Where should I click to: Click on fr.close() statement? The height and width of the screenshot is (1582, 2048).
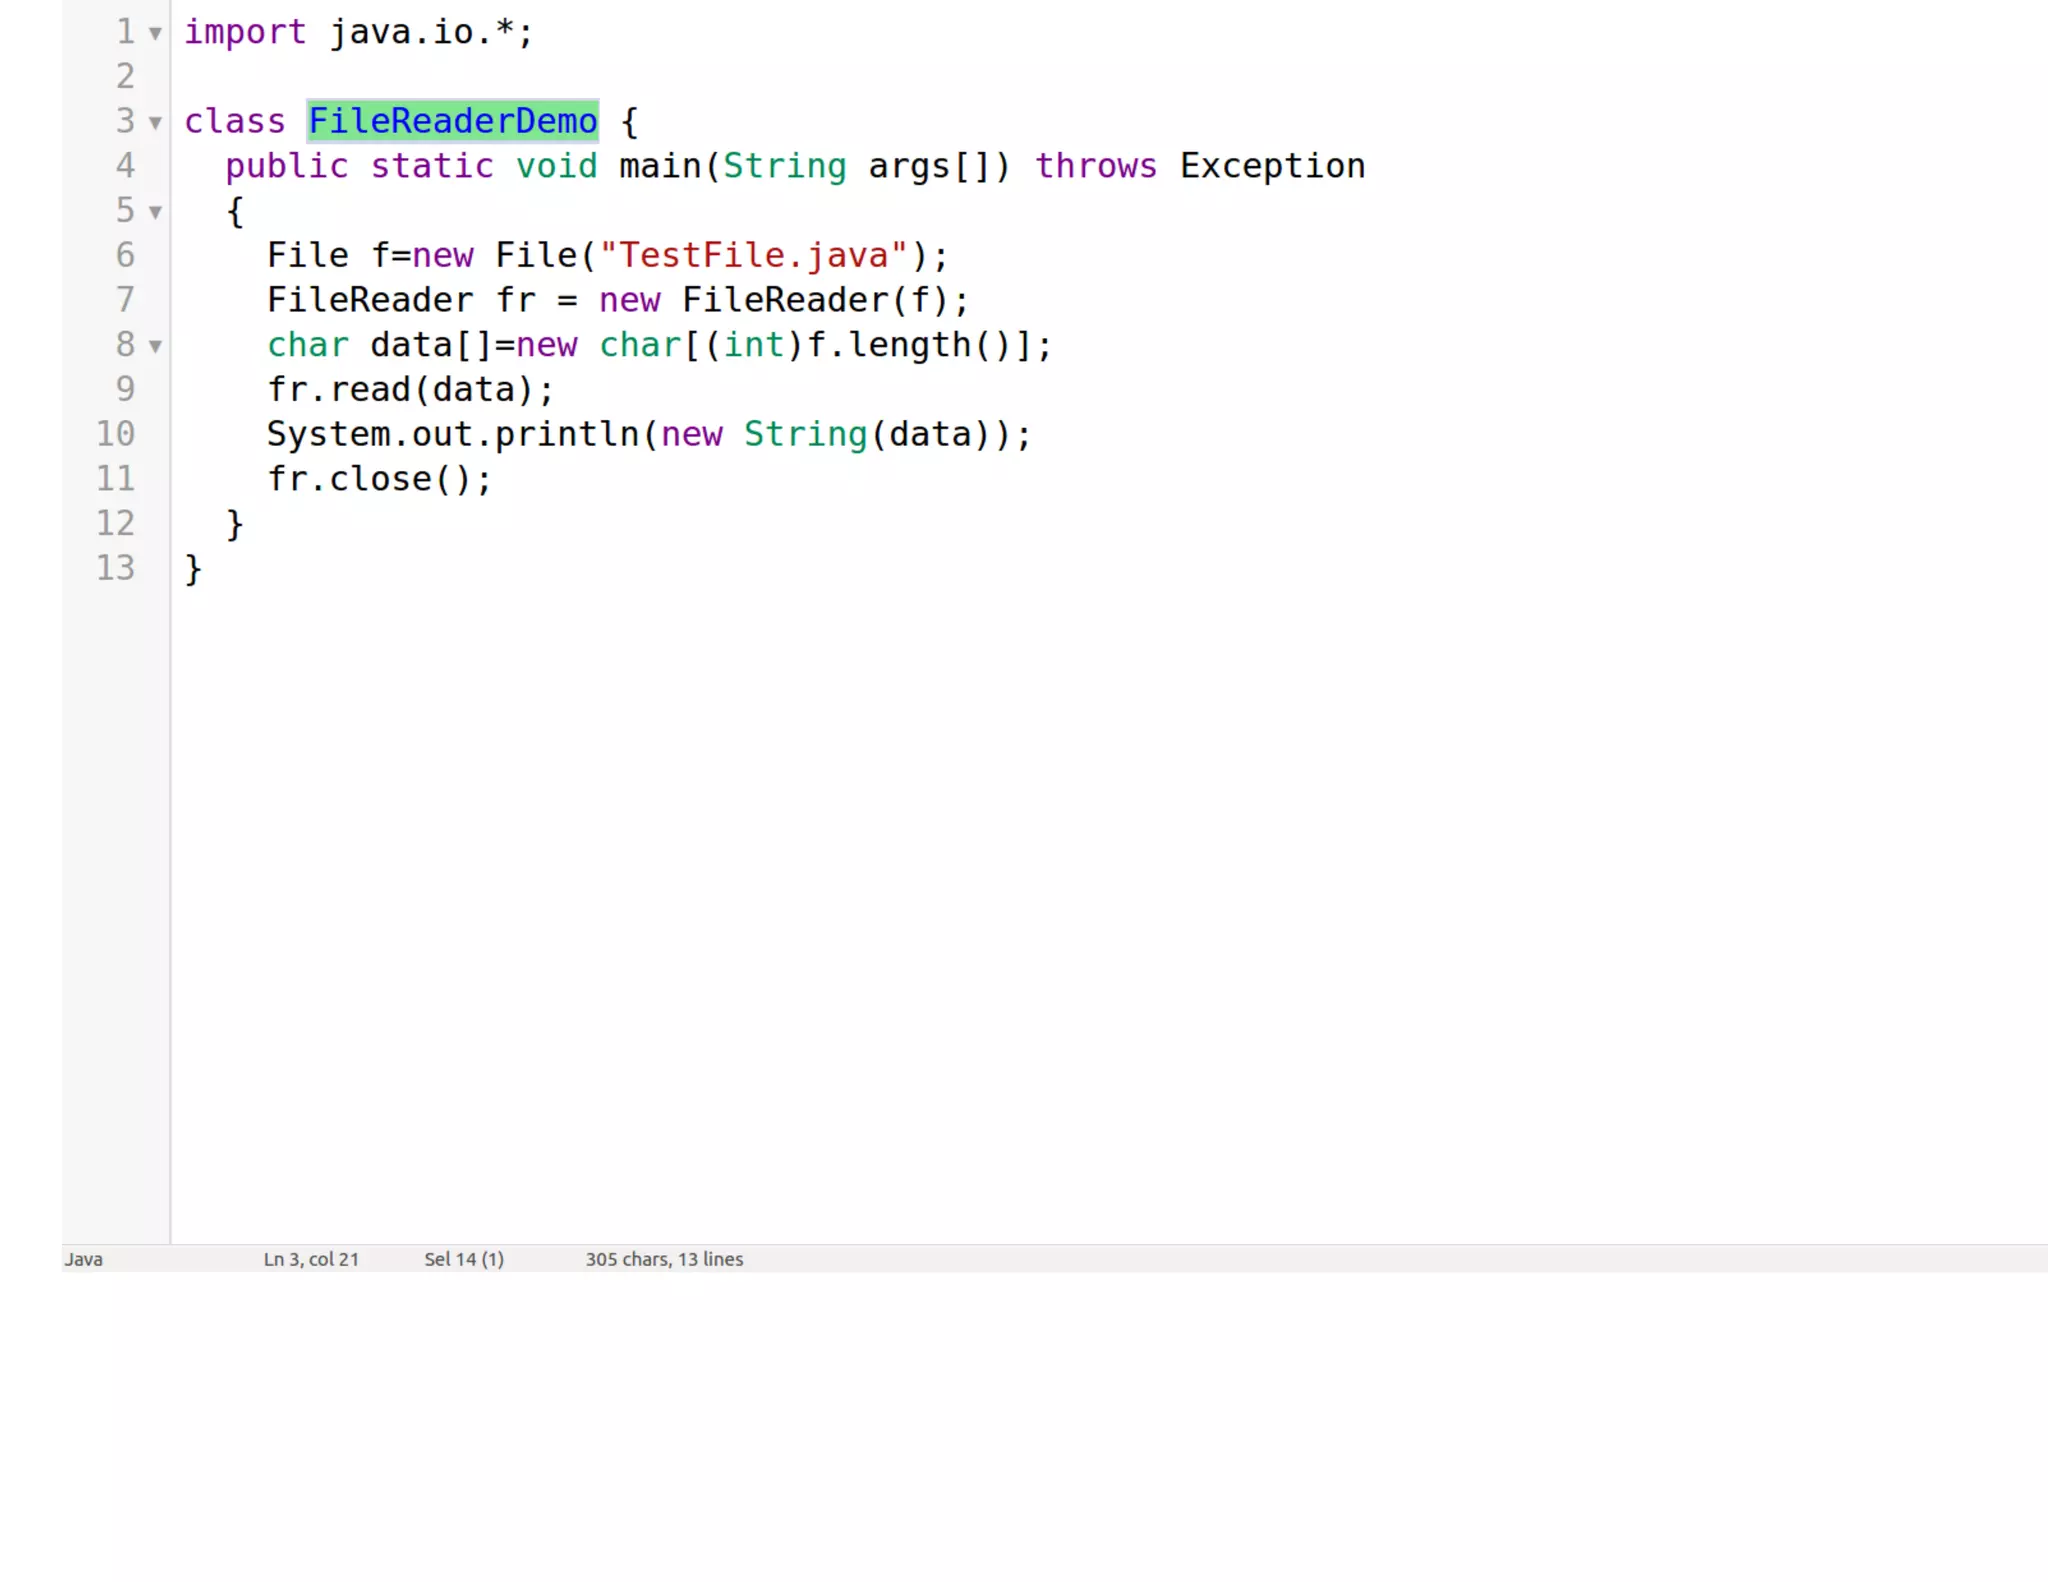click(x=379, y=479)
